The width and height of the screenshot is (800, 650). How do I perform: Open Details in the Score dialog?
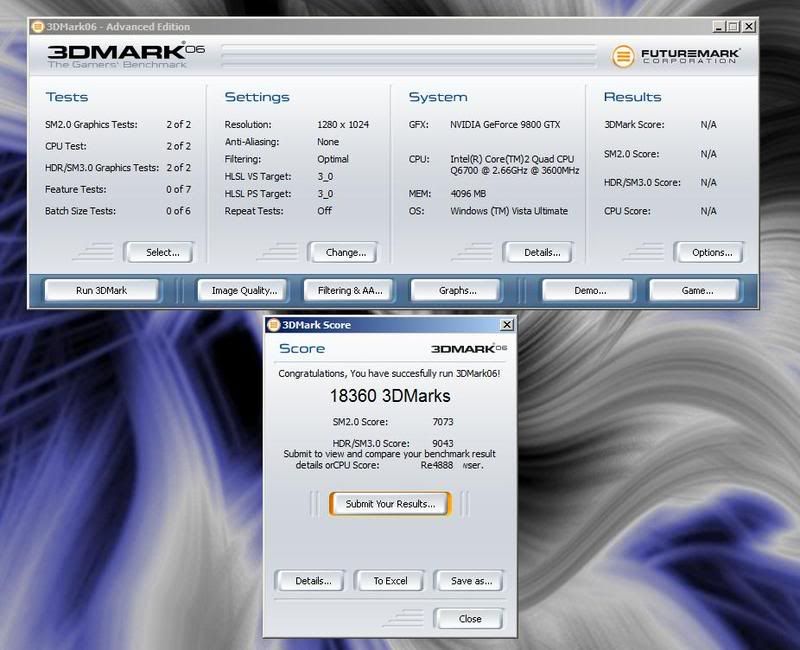(x=310, y=581)
